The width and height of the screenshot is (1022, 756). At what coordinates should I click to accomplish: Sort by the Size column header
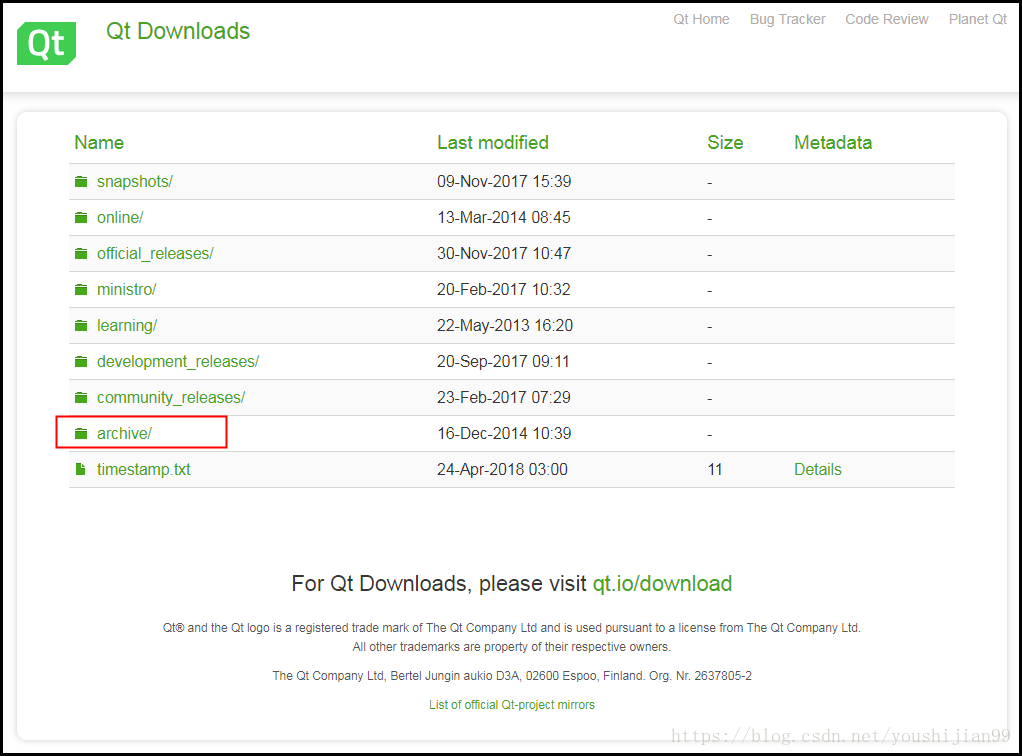point(725,143)
